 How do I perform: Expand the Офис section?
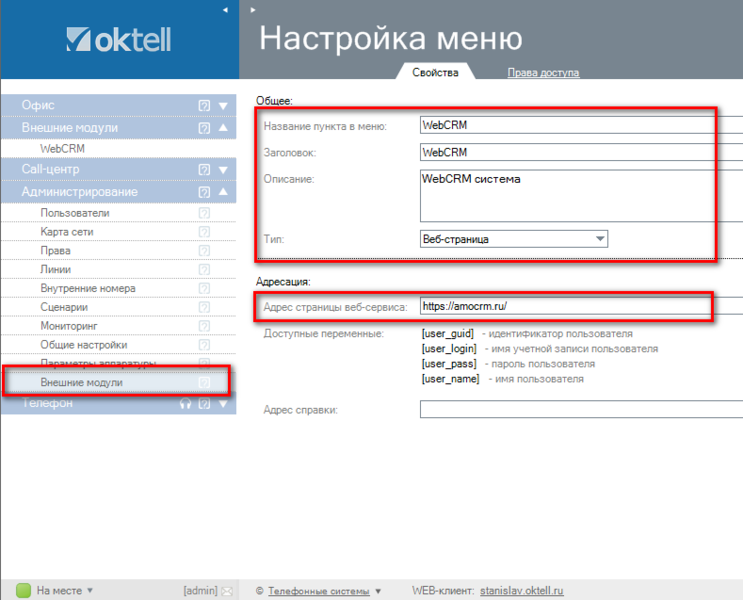pos(224,105)
